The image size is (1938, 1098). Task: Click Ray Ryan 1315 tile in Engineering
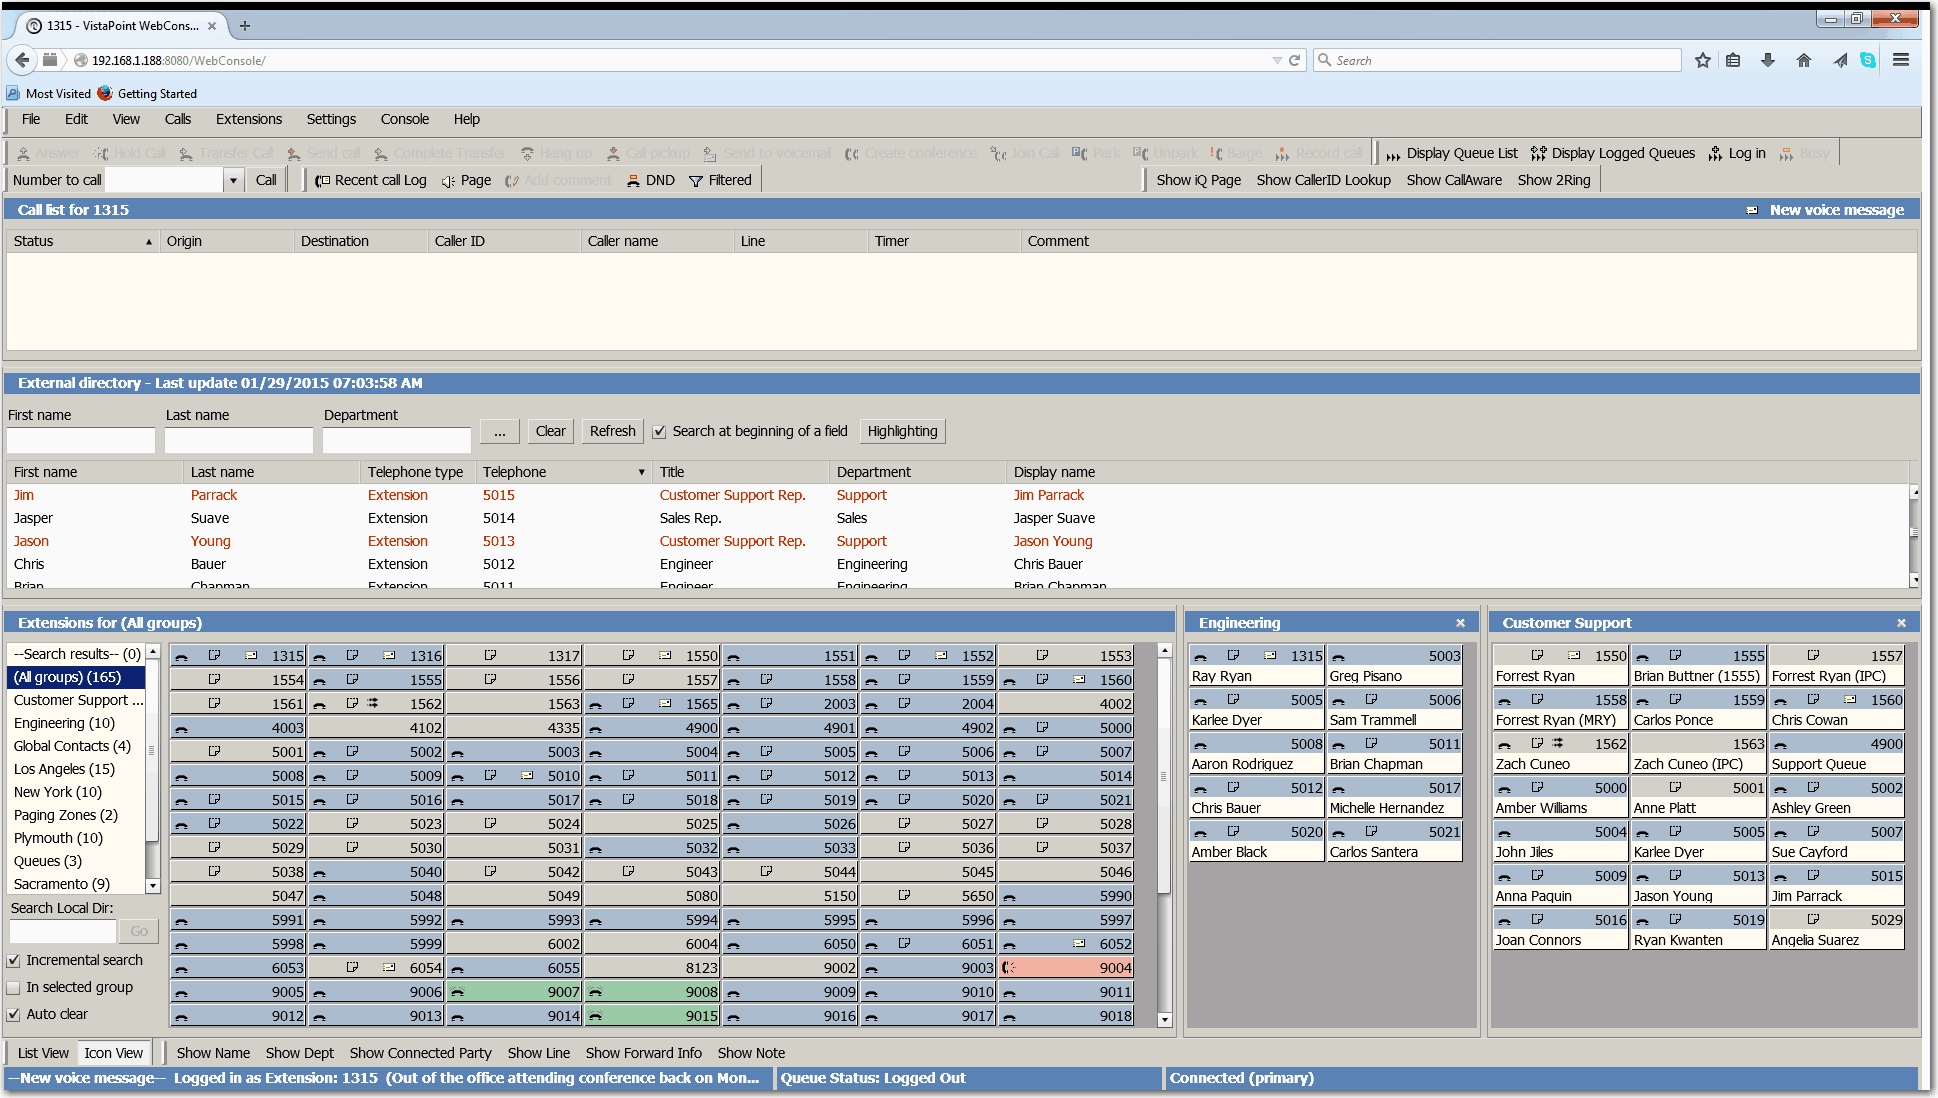(1256, 666)
